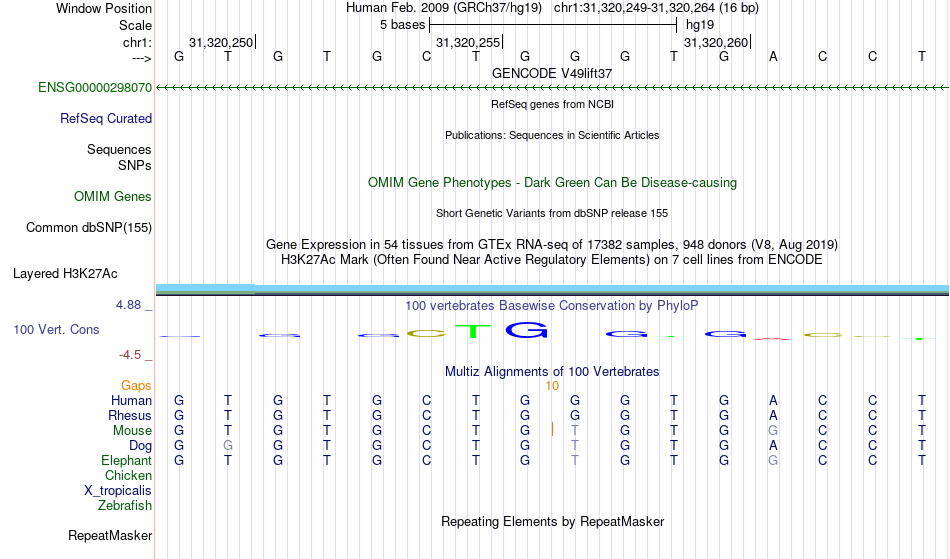950x559 pixels.
Task: Open the Common dbSNP(155) track label
Action: point(89,227)
